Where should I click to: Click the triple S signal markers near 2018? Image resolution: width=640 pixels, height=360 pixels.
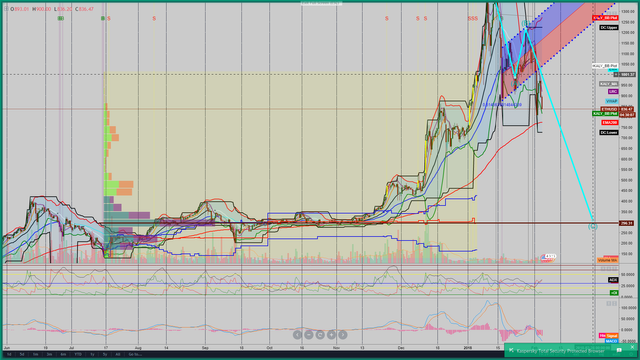click(x=473, y=18)
